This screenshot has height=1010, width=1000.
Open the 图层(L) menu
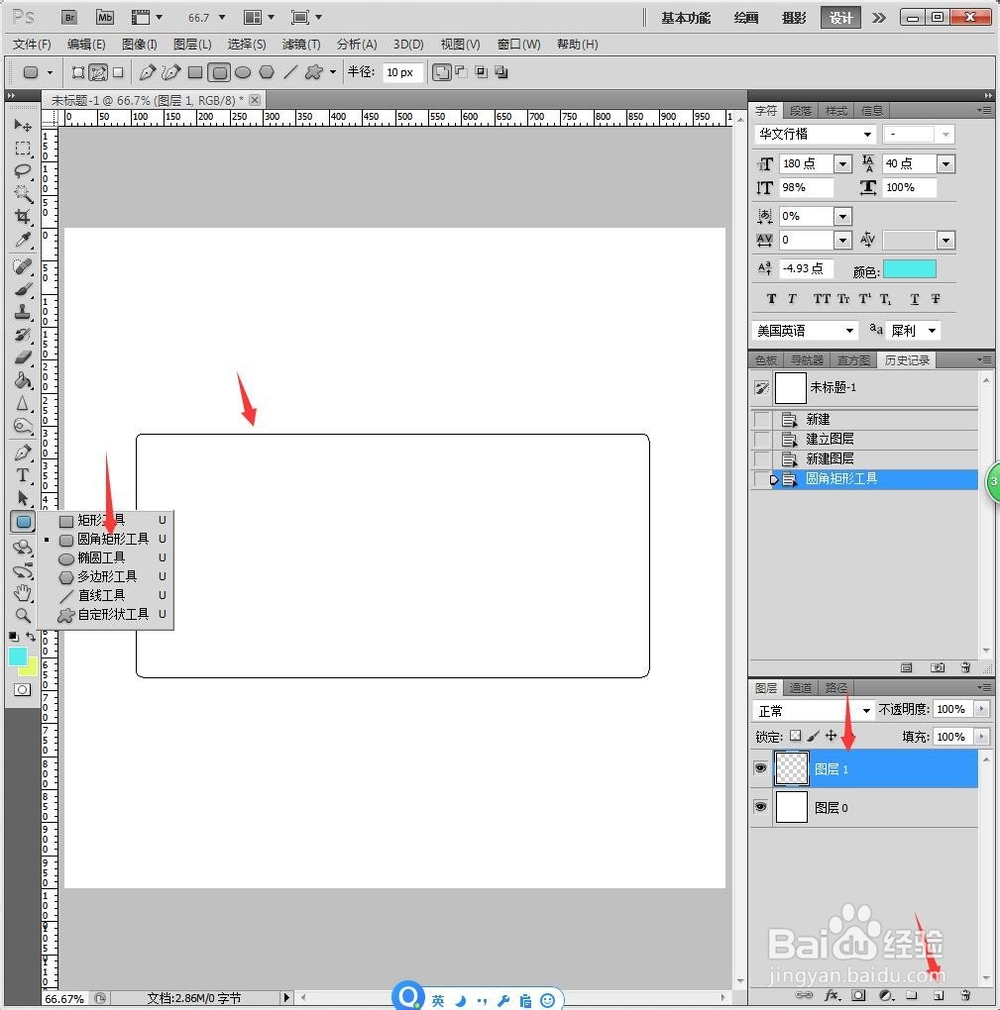tap(192, 44)
